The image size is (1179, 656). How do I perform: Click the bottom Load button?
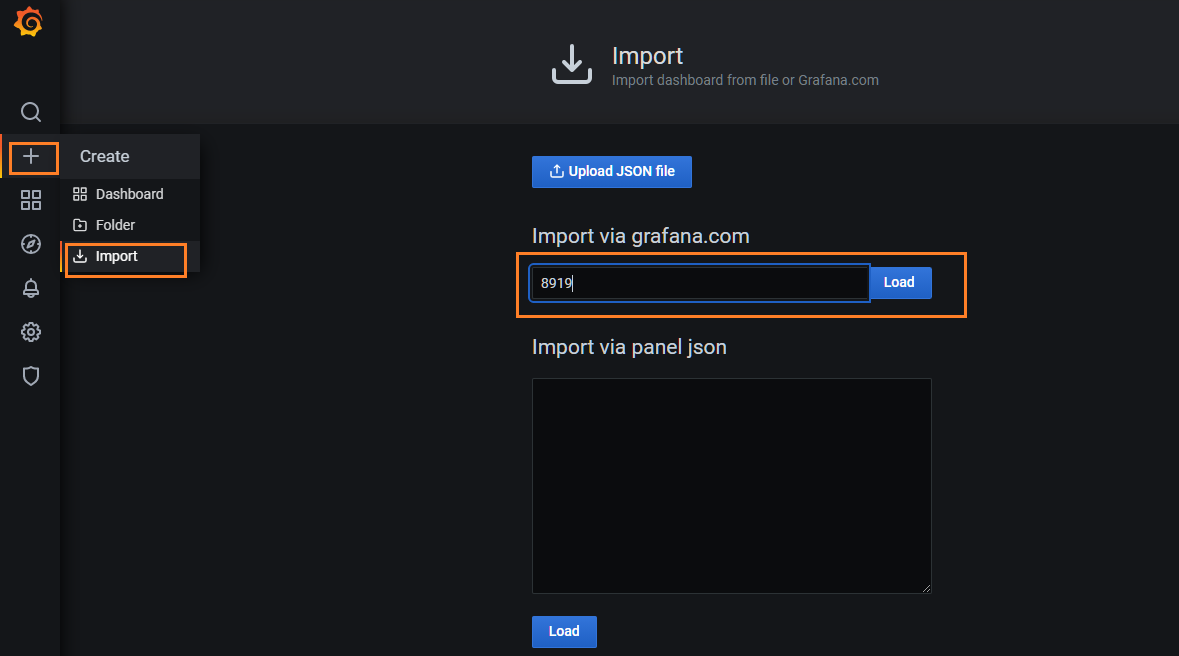[564, 631]
